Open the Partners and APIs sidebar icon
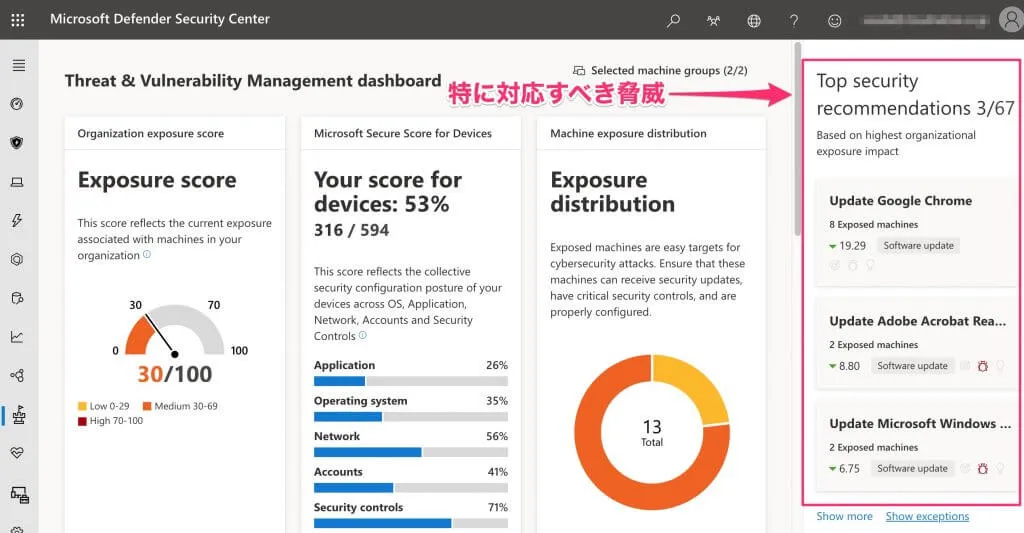The height and width of the screenshot is (533, 1024). 17,376
